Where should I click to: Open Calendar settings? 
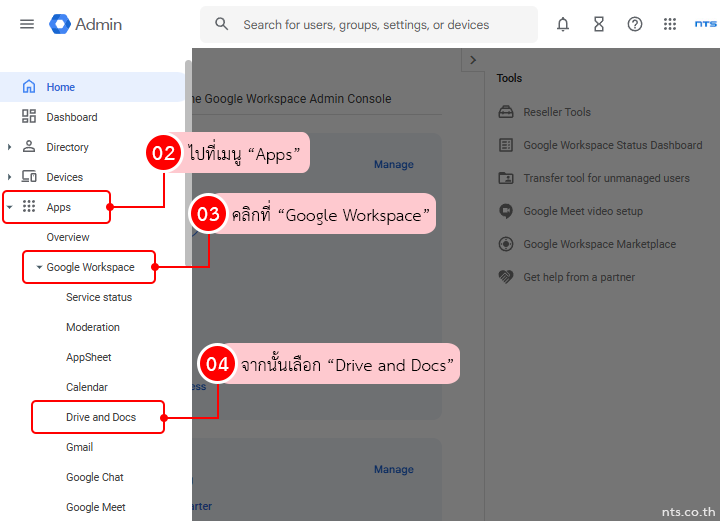coord(87,387)
